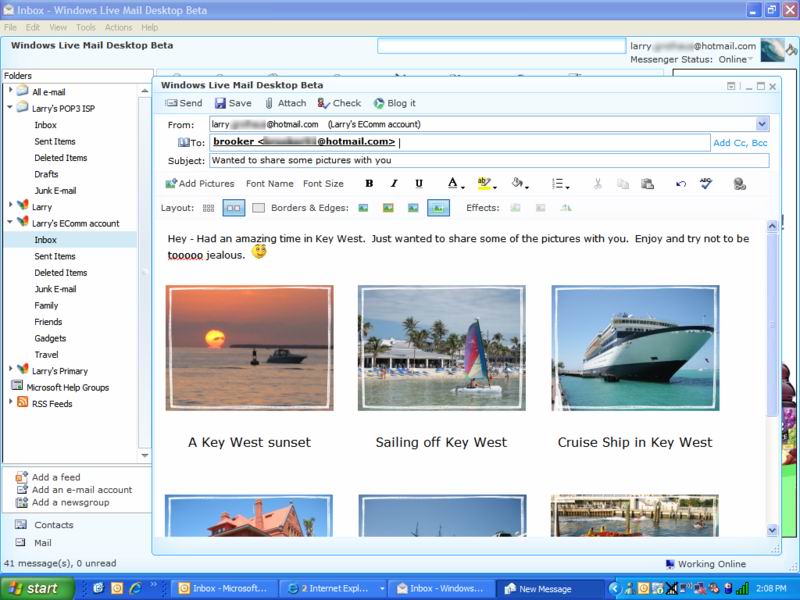800x600 pixels.
Task: Click the Cruise Ship photo thumbnail
Action: pyautogui.click(x=635, y=348)
